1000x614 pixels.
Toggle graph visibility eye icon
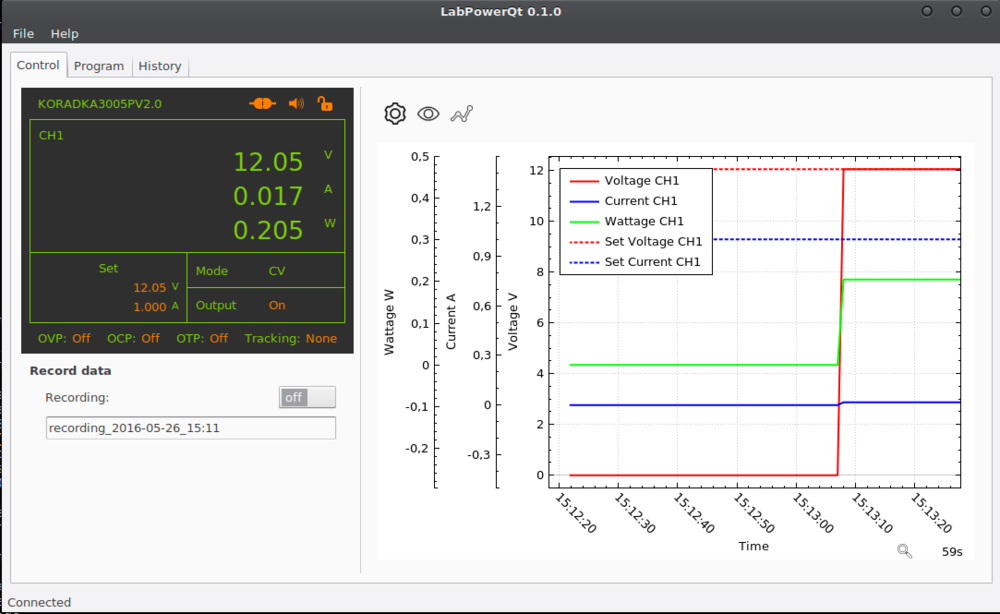428,113
